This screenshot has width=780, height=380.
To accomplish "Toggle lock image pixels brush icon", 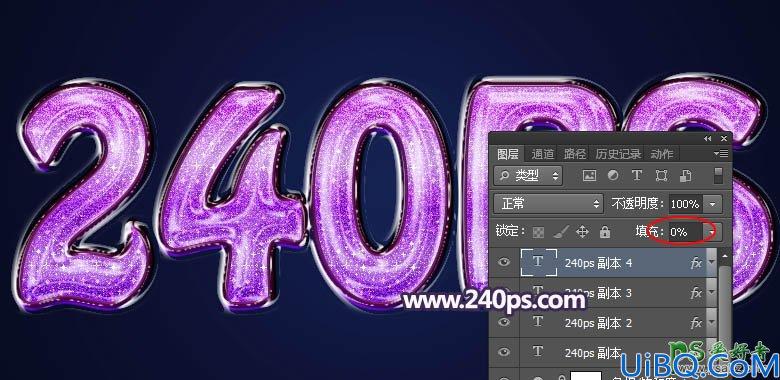I will click(x=561, y=232).
